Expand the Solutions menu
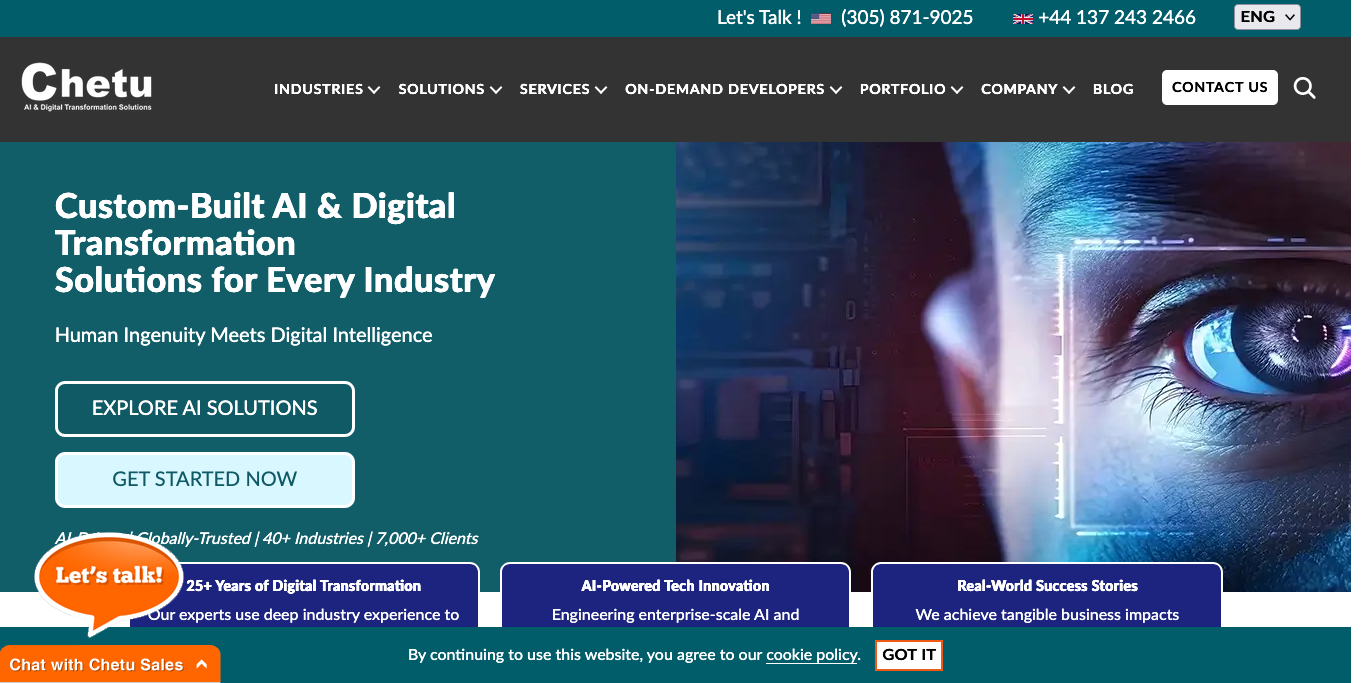The height and width of the screenshot is (683, 1366). 449,89
